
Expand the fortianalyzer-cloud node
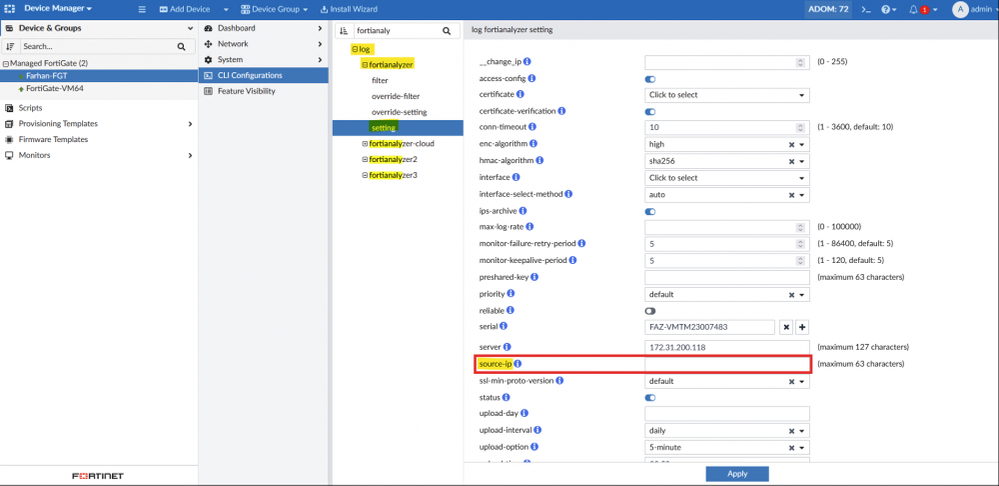click(364, 144)
